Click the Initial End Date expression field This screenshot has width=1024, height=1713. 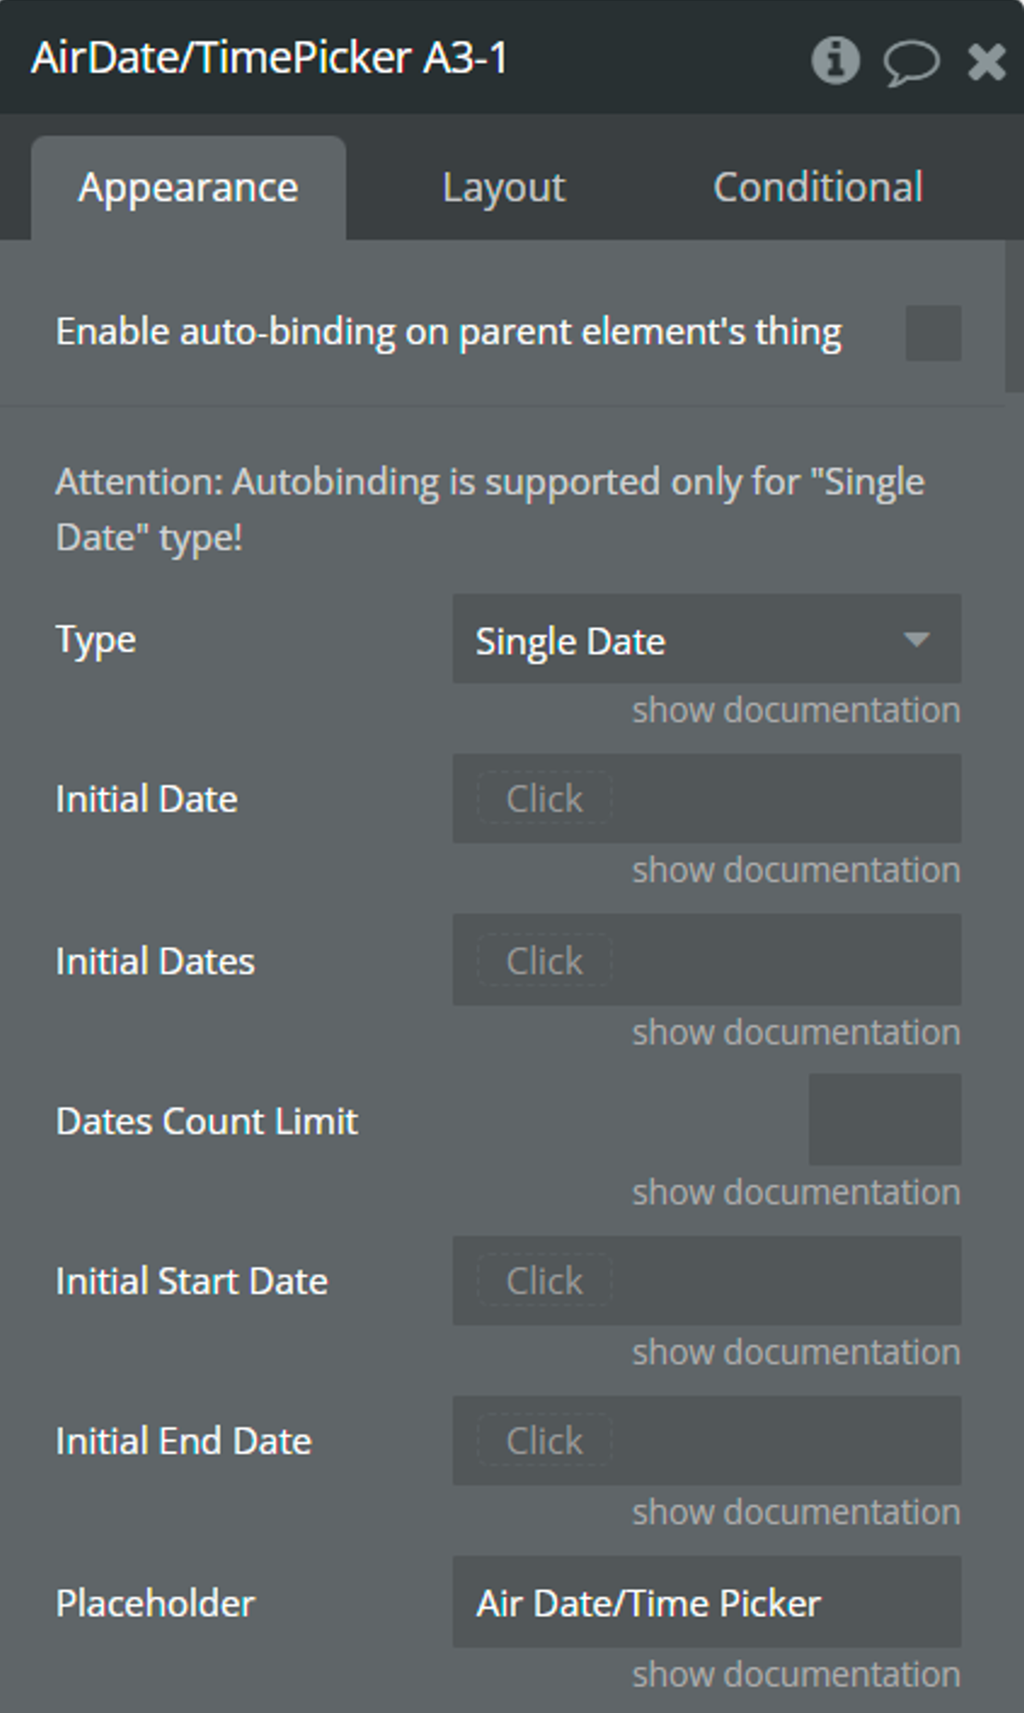(706, 1441)
